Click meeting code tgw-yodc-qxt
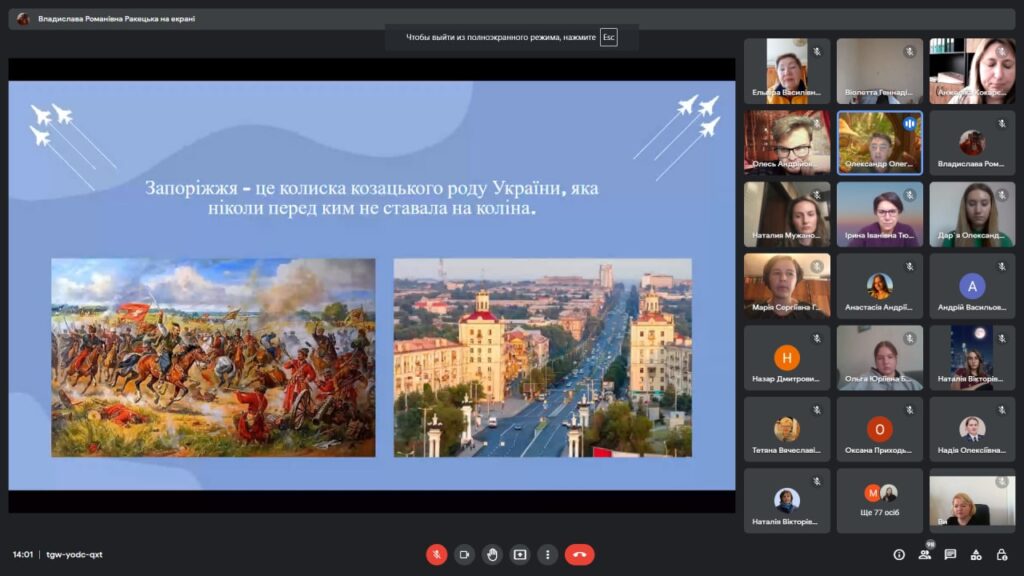Viewport: 1024px width, 576px height. coord(75,554)
